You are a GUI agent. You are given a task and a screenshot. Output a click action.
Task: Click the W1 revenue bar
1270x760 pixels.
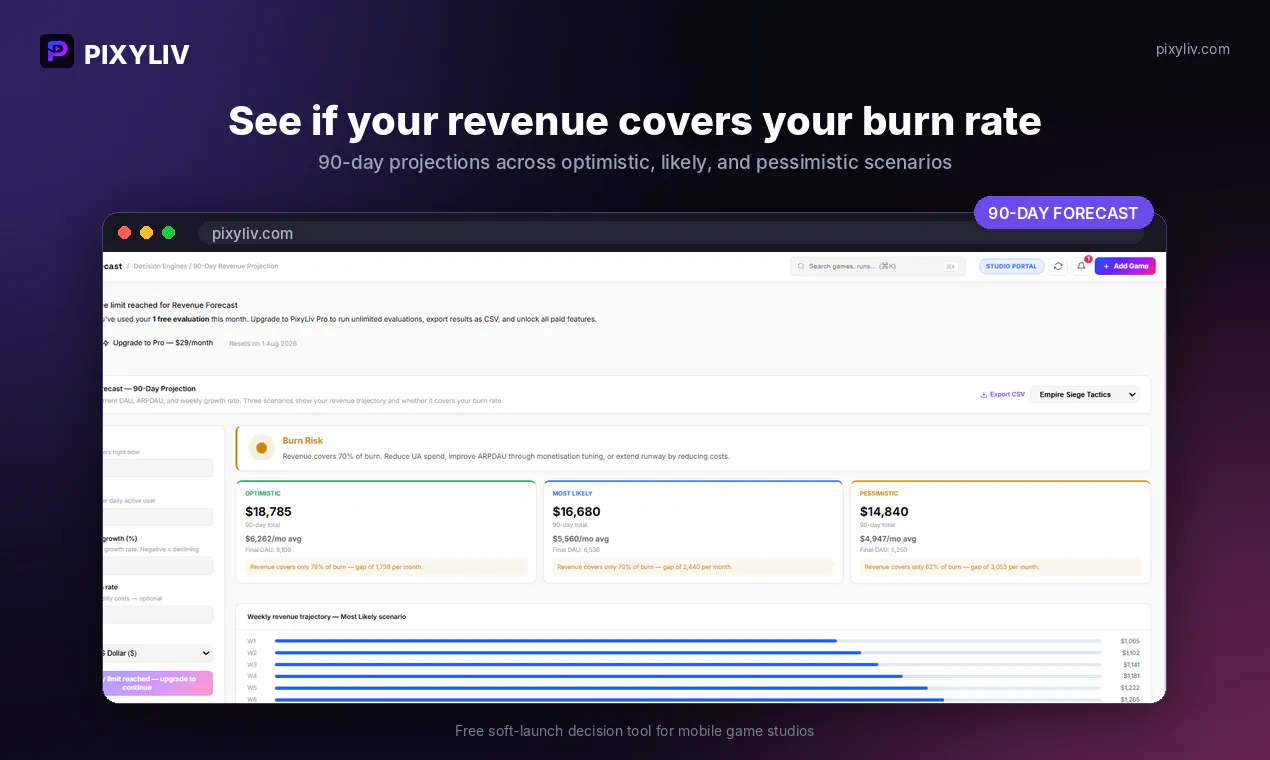coord(556,641)
